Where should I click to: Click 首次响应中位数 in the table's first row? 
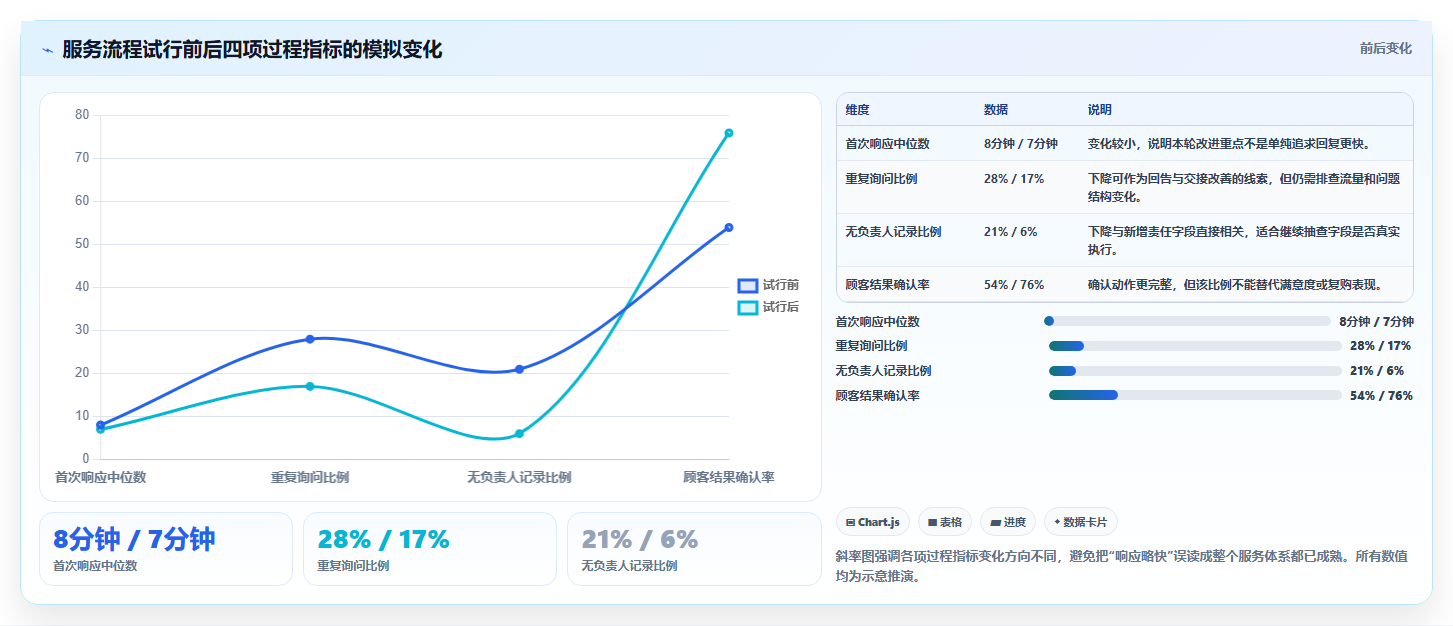coord(887,144)
